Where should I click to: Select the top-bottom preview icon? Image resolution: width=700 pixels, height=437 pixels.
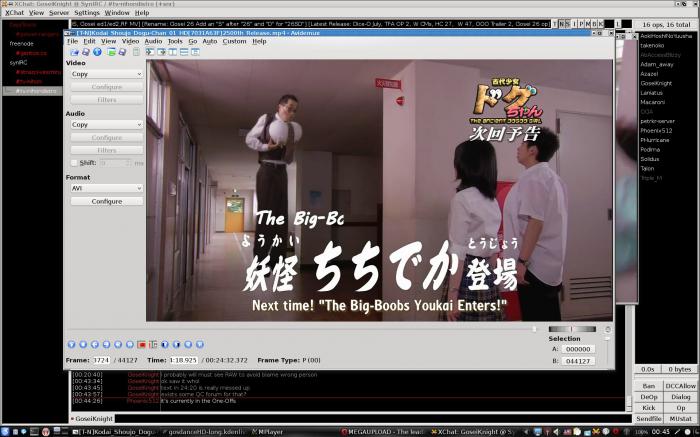tap(184, 52)
